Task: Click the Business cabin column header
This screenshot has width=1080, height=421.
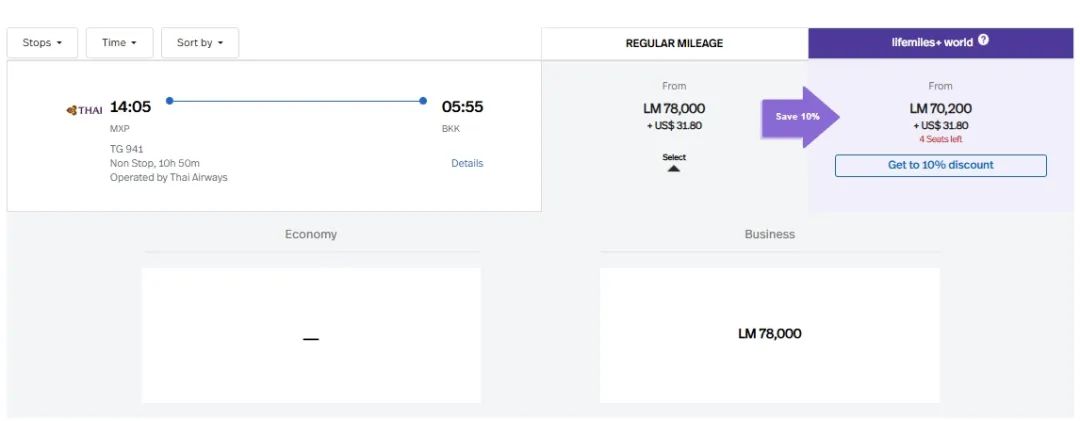Action: (769, 234)
